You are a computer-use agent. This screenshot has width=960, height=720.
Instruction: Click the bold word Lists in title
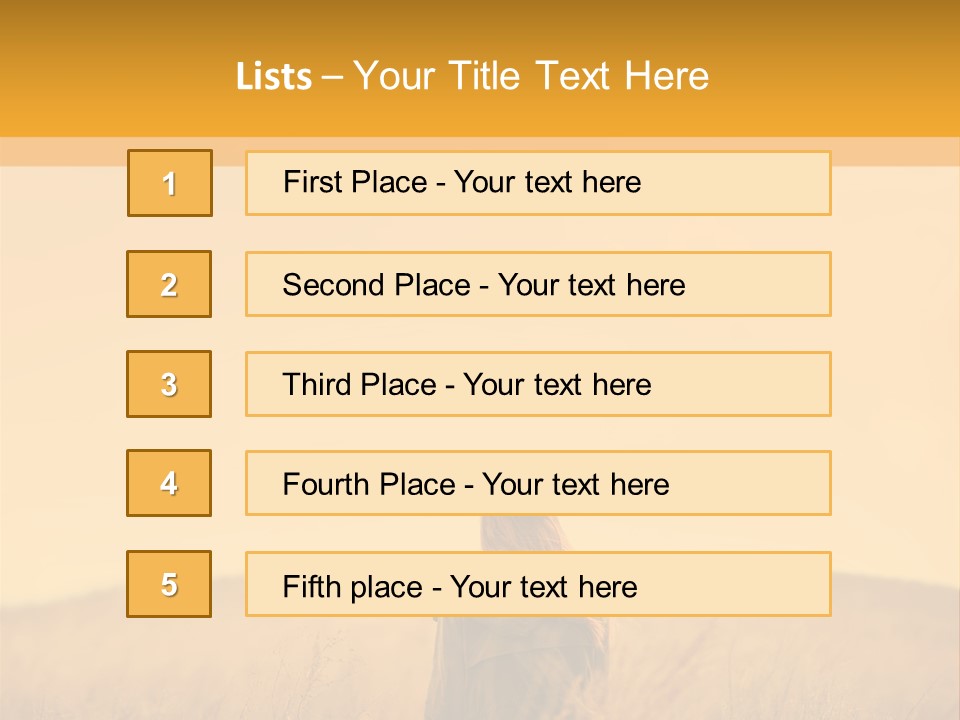point(274,76)
